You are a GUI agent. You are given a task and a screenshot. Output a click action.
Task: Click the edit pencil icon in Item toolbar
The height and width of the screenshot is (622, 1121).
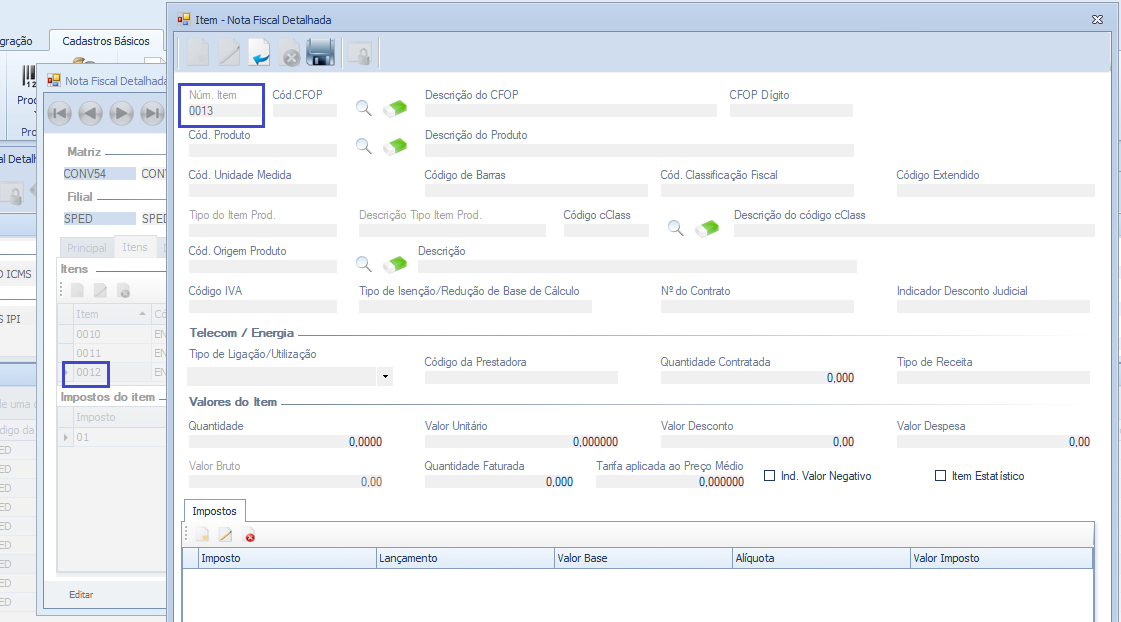229,53
